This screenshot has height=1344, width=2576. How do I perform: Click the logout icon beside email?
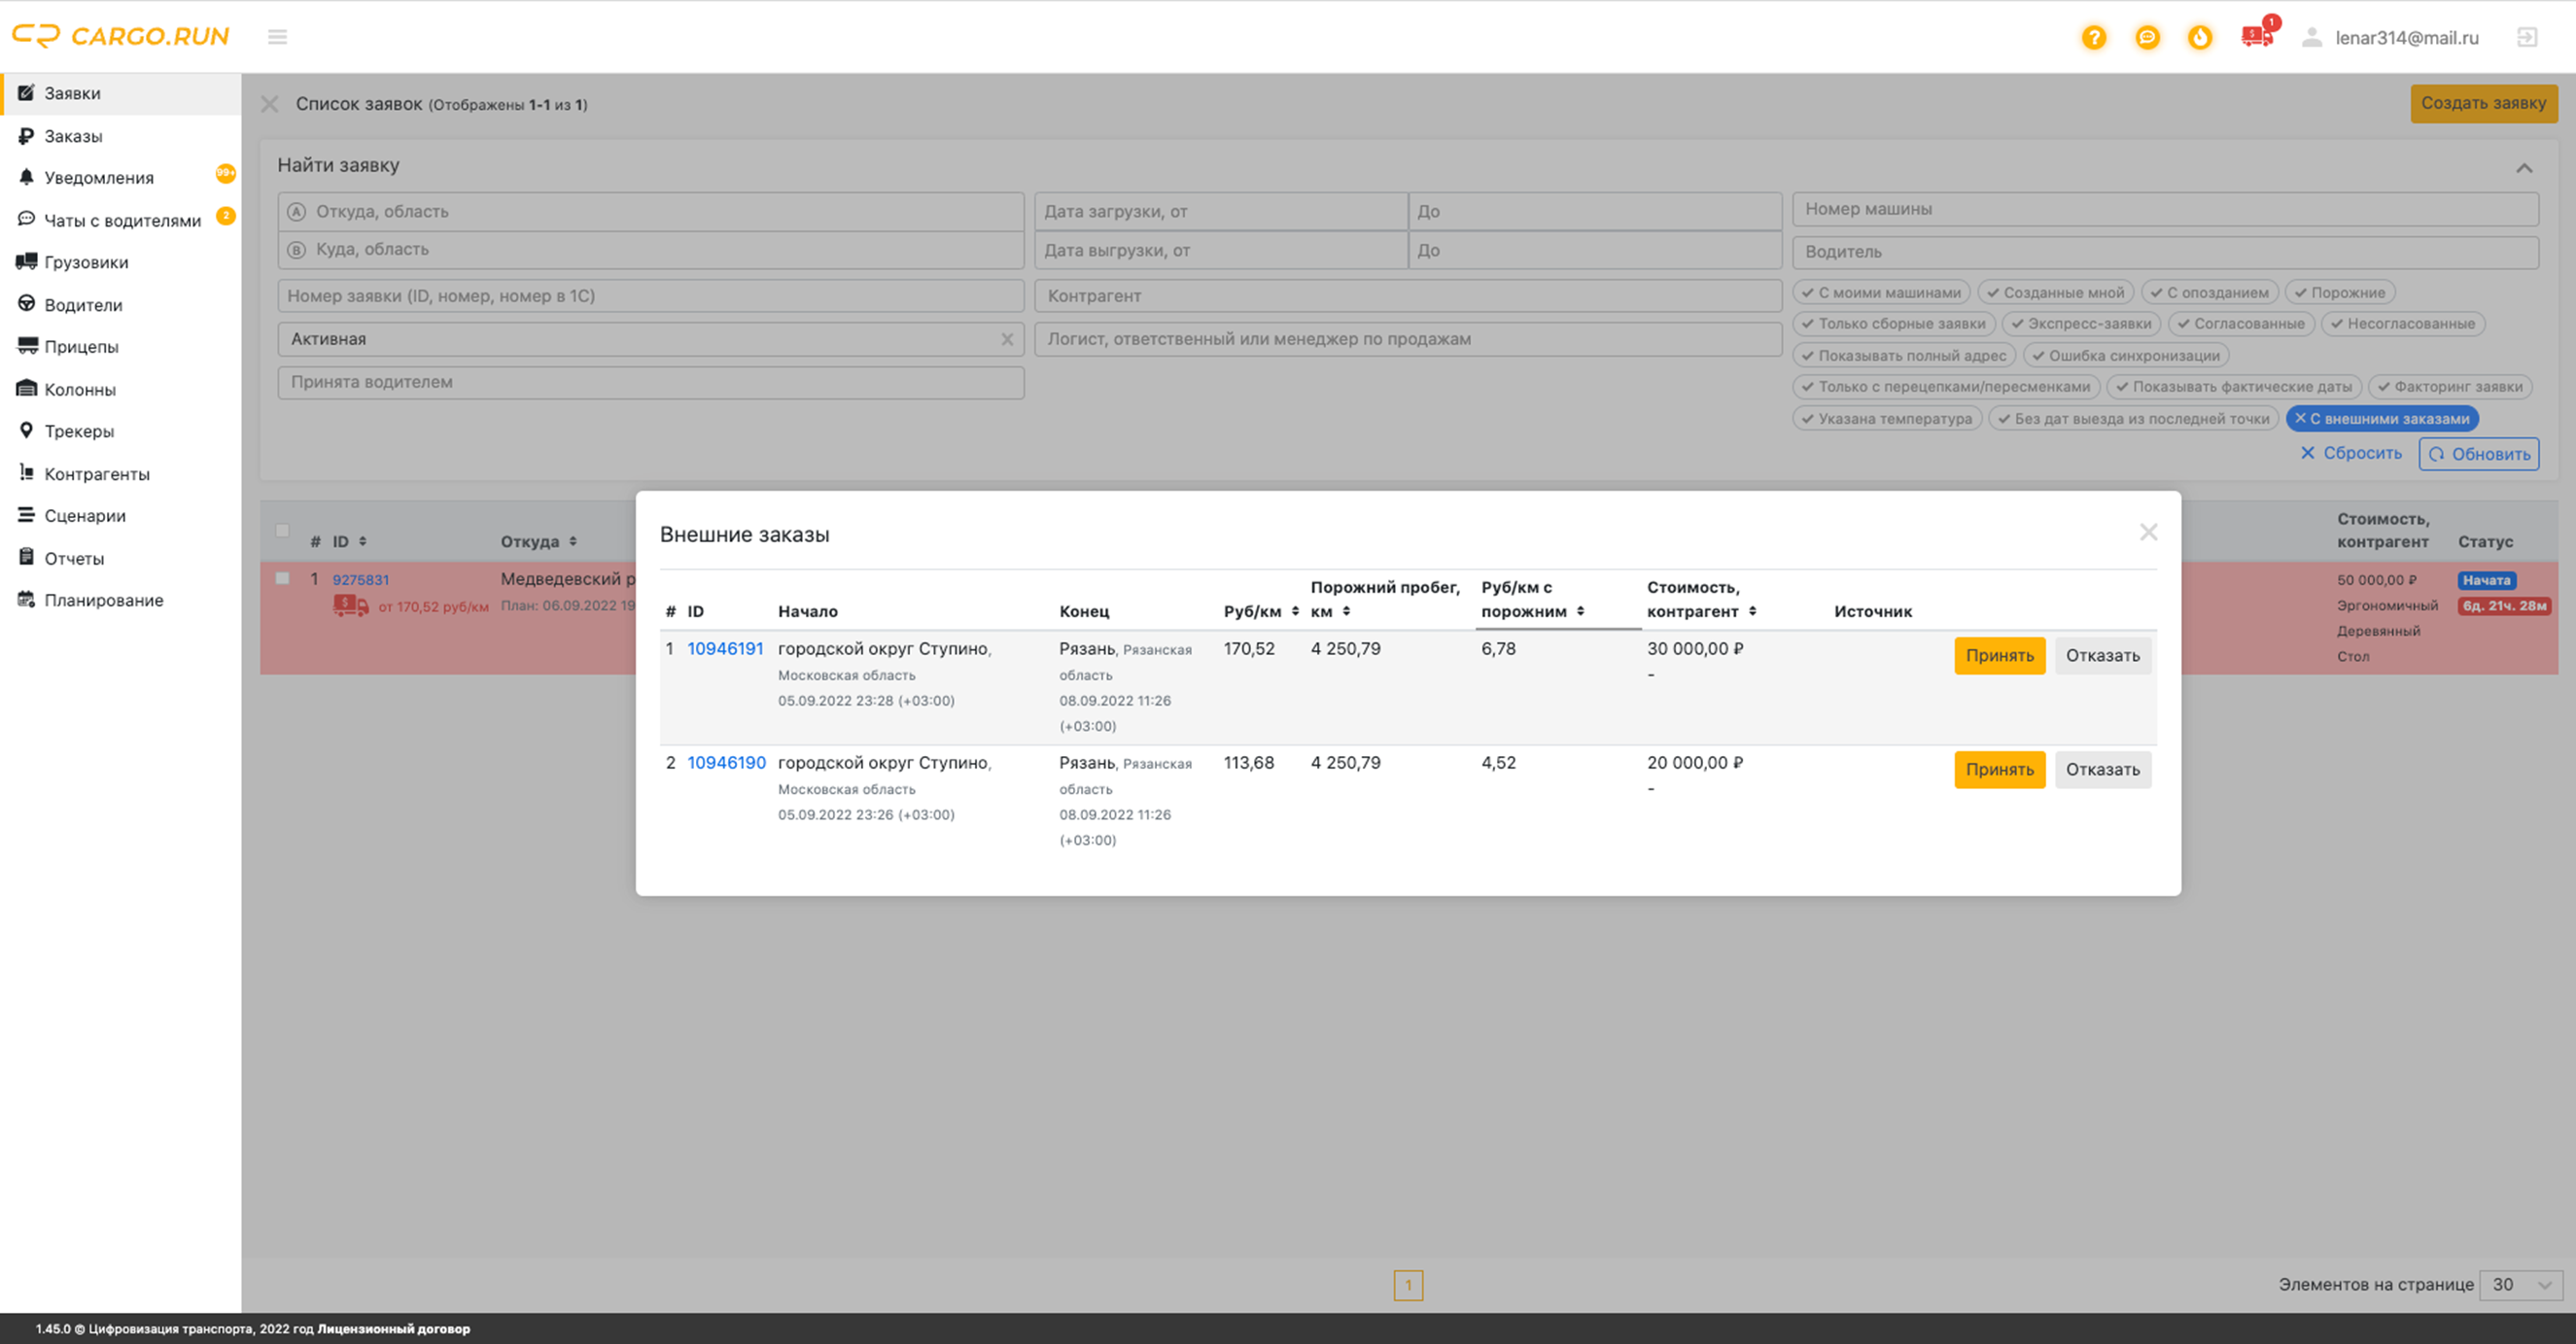click(x=2527, y=37)
